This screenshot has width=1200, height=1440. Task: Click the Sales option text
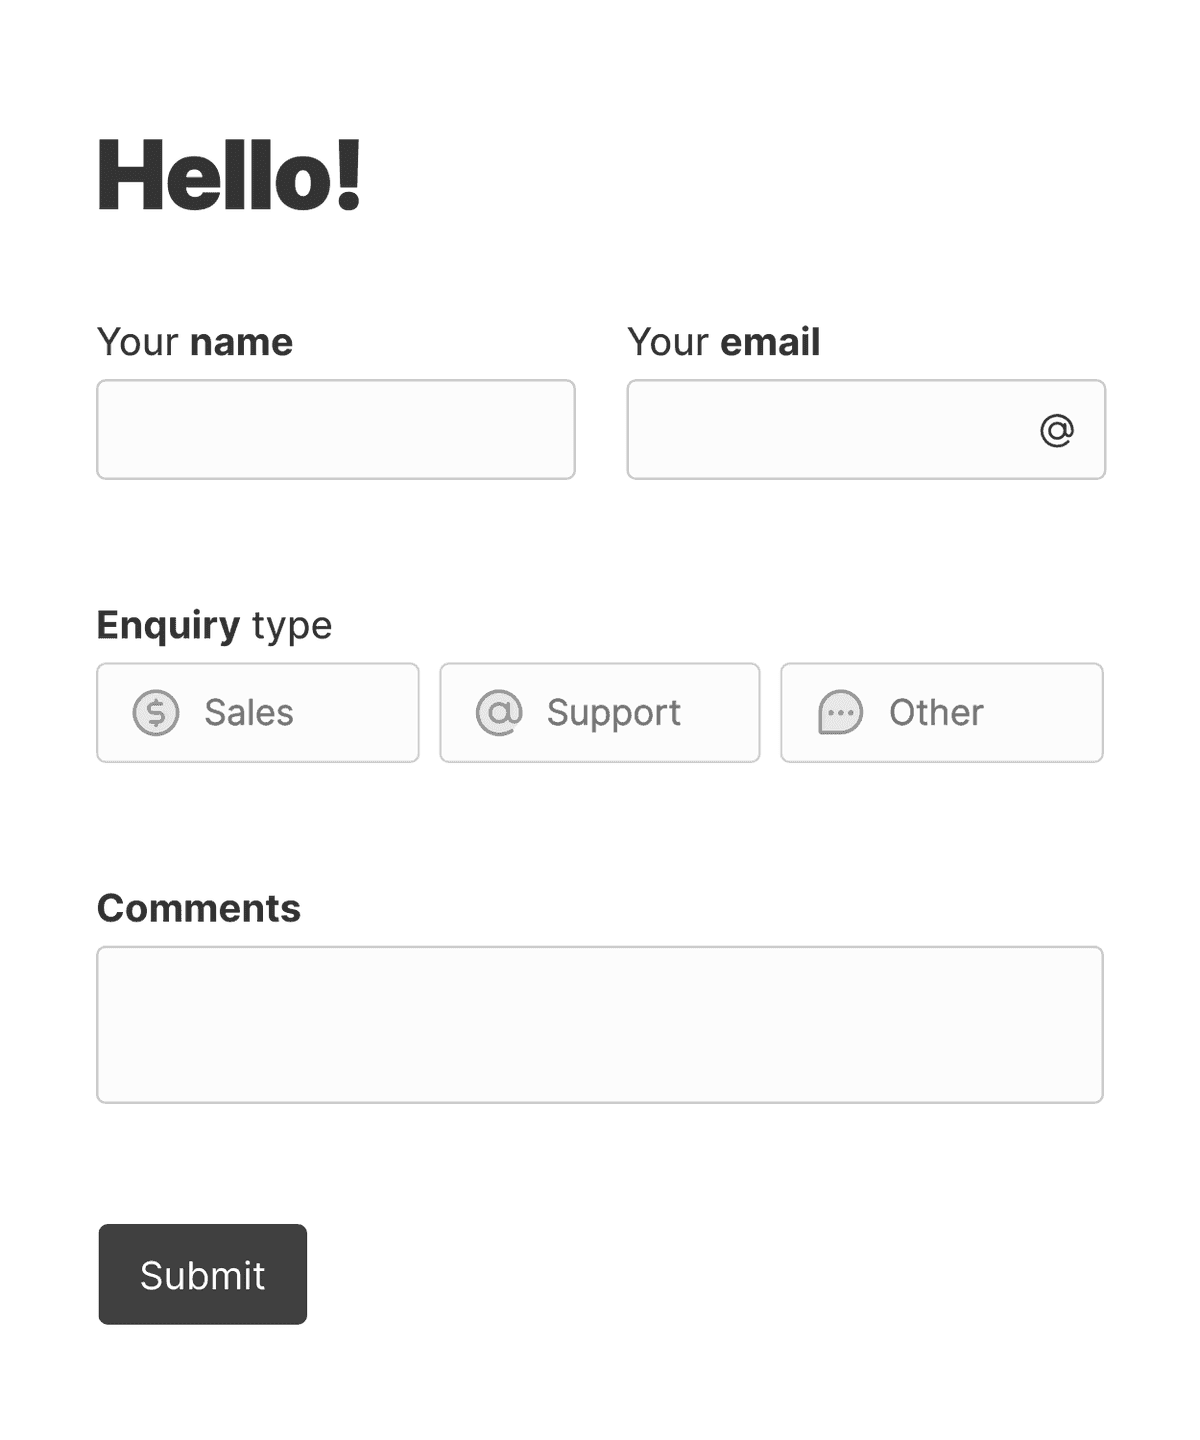[248, 713]
